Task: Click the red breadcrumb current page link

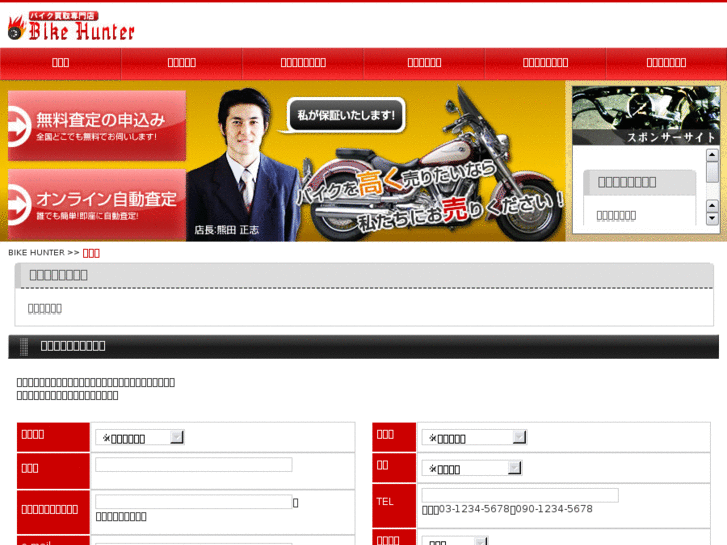Action: pos(91,253)
